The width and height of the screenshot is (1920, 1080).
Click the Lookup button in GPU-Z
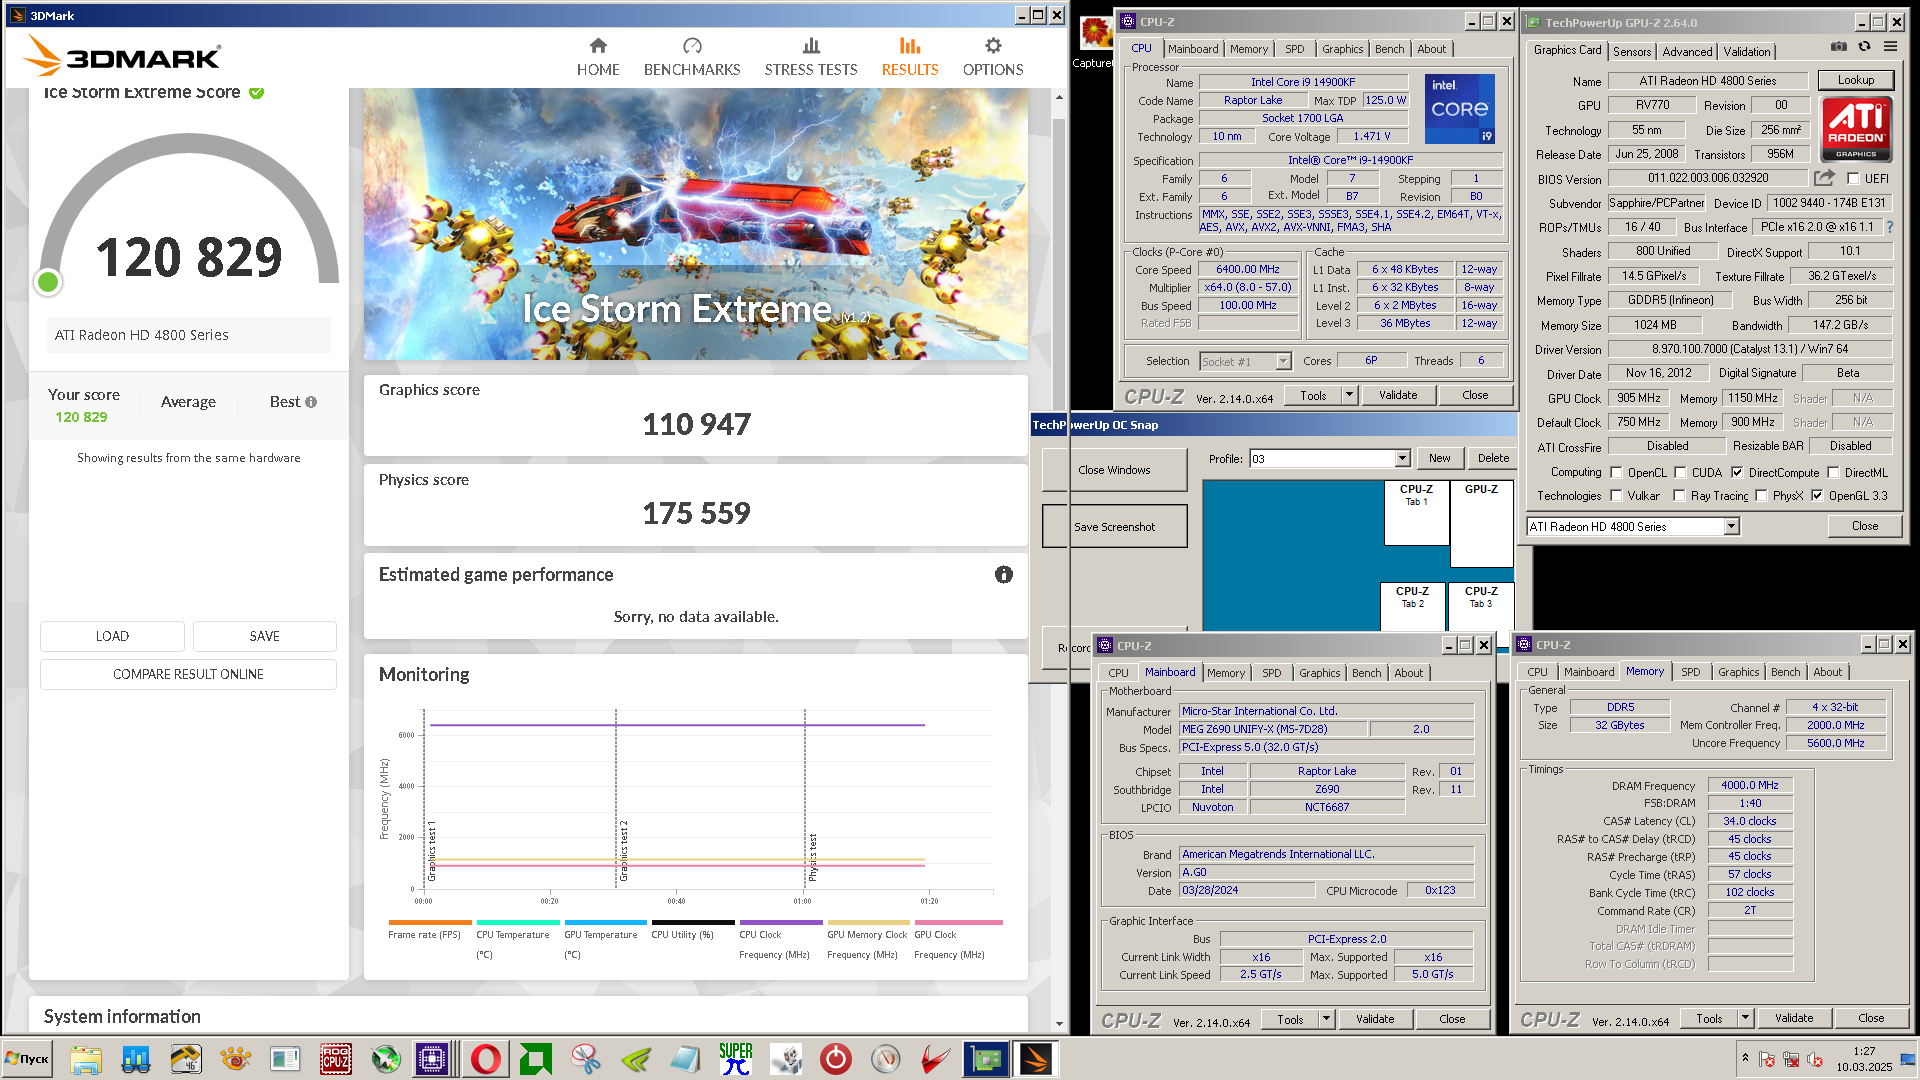[1855, 80]
